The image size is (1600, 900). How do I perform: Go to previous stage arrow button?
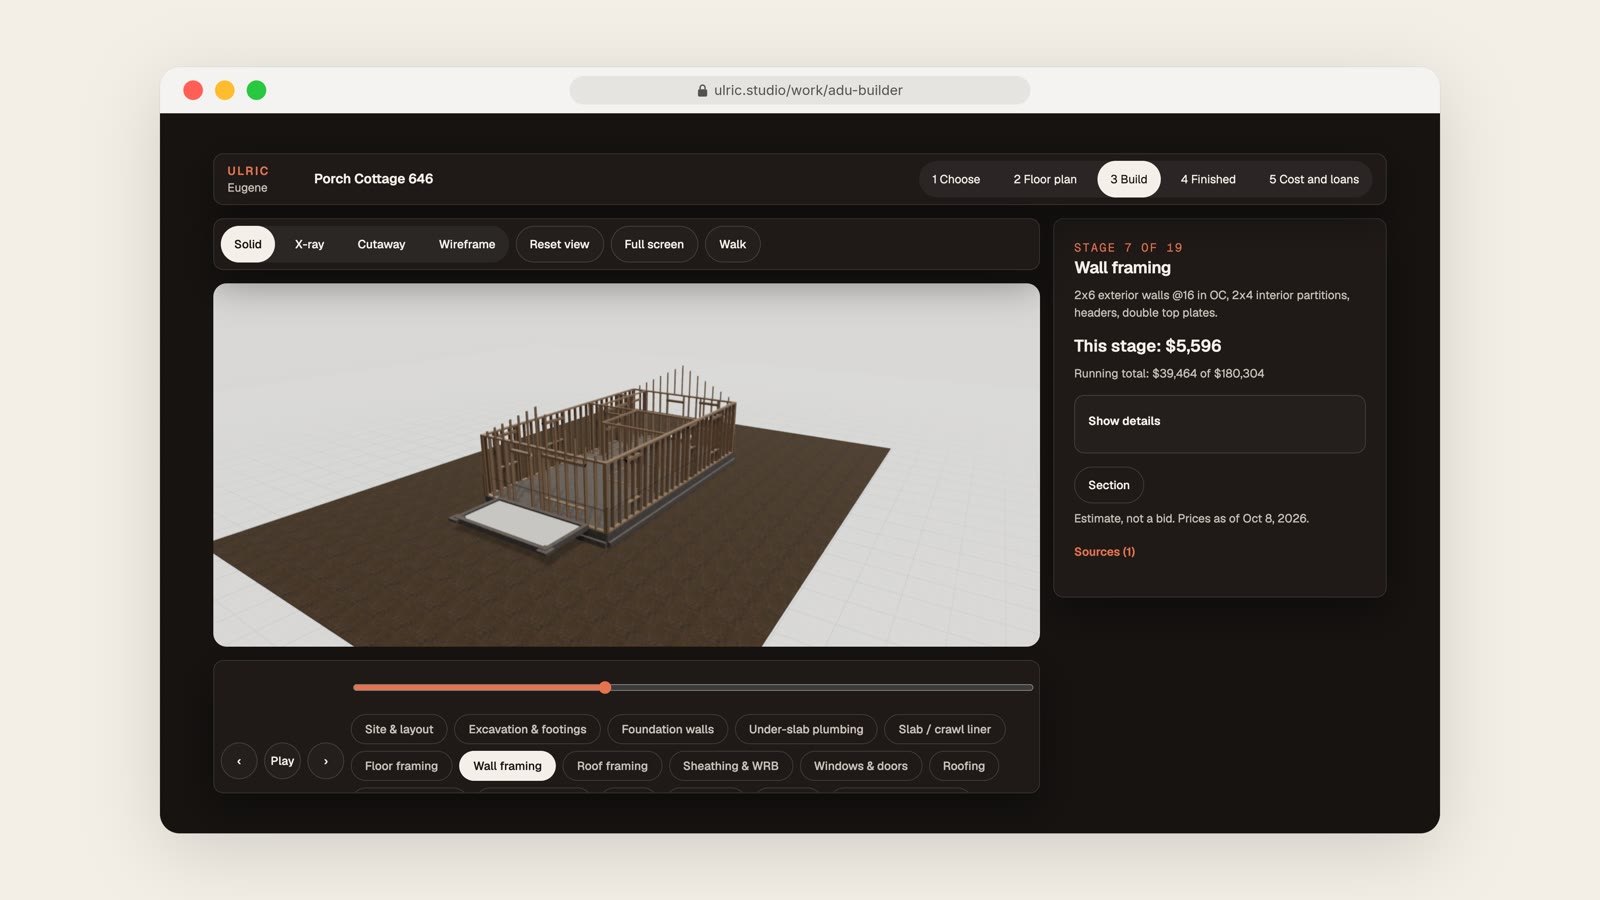coord(239,761)
